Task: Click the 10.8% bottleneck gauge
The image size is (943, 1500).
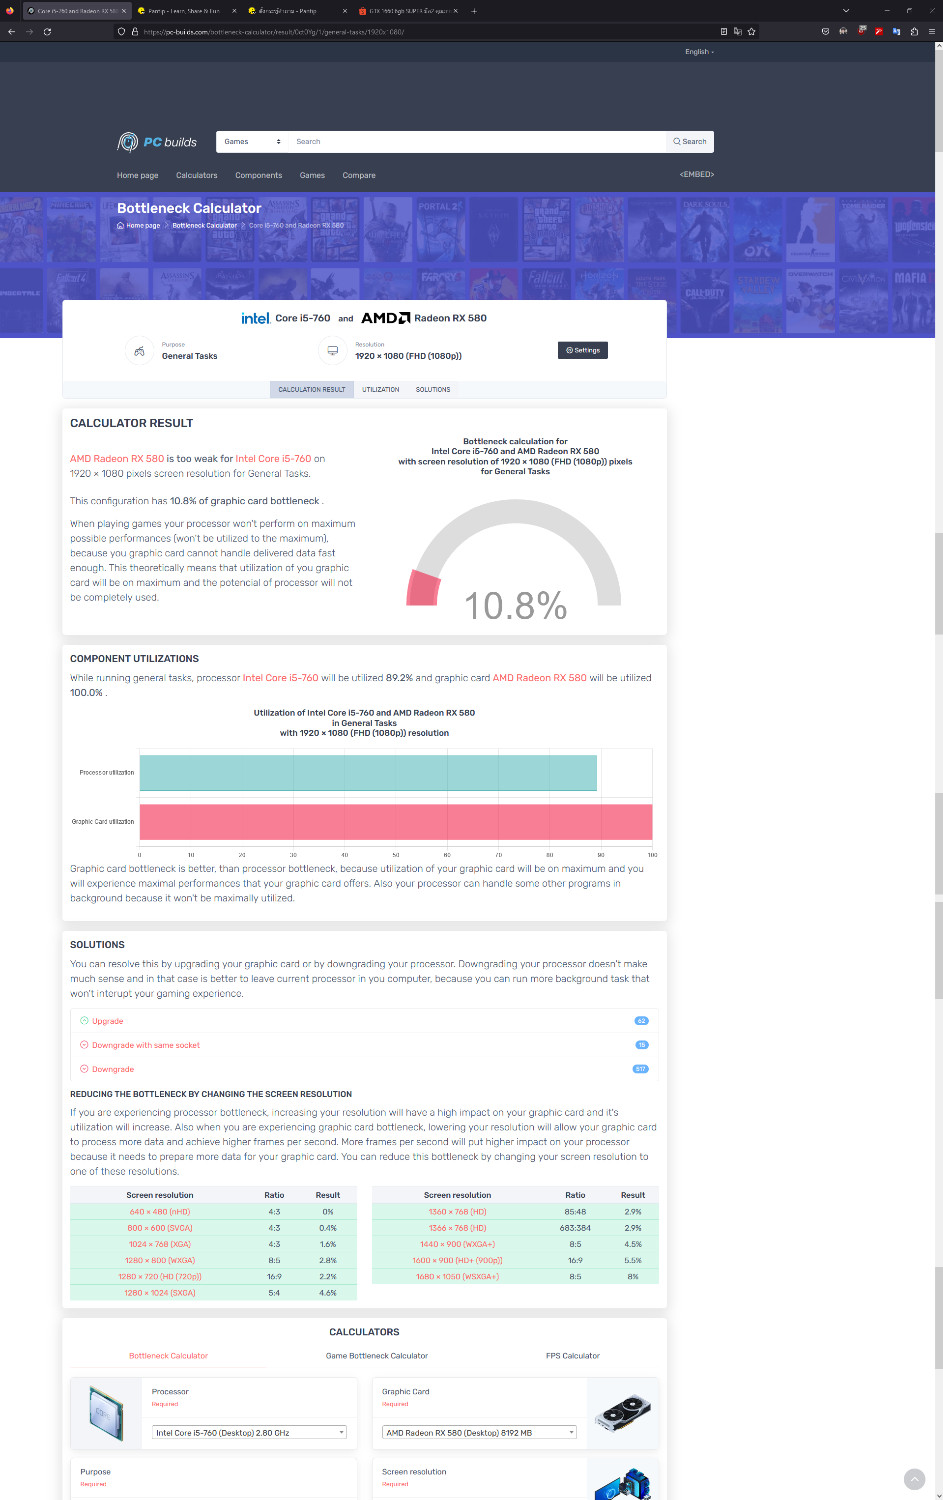Action: 514,560
